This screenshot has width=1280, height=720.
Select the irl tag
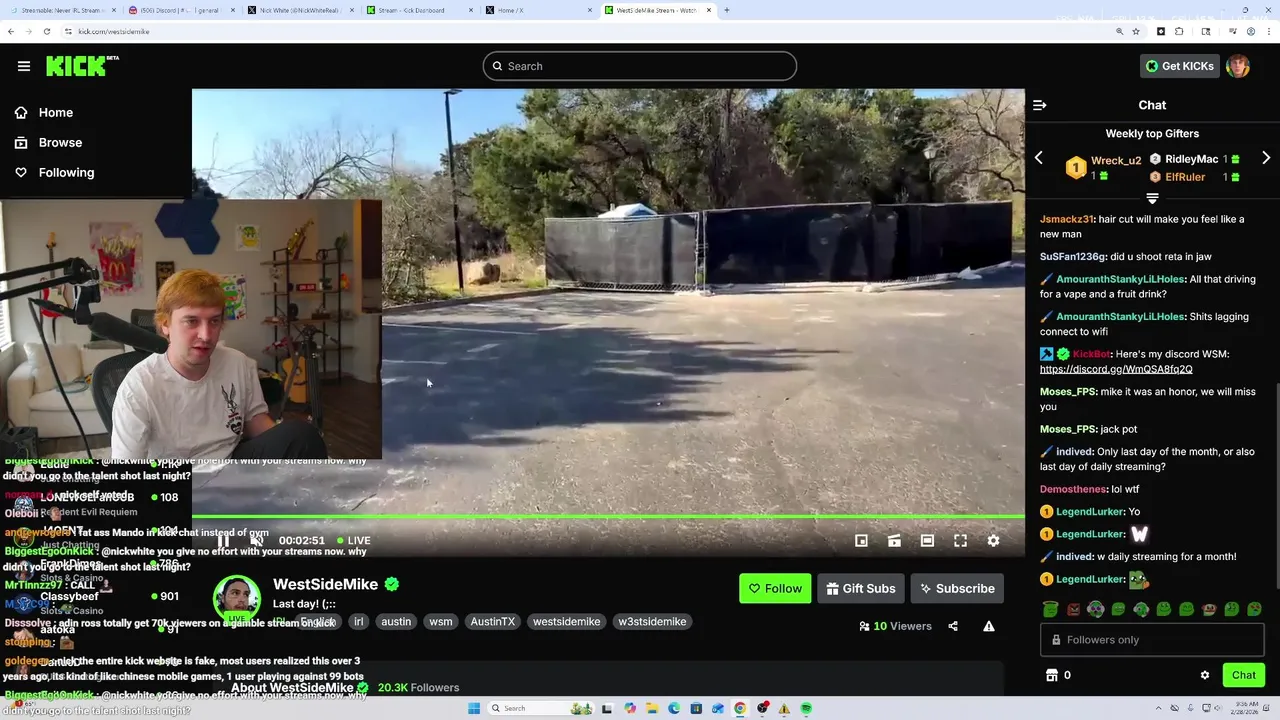click(x=358, y=622)
